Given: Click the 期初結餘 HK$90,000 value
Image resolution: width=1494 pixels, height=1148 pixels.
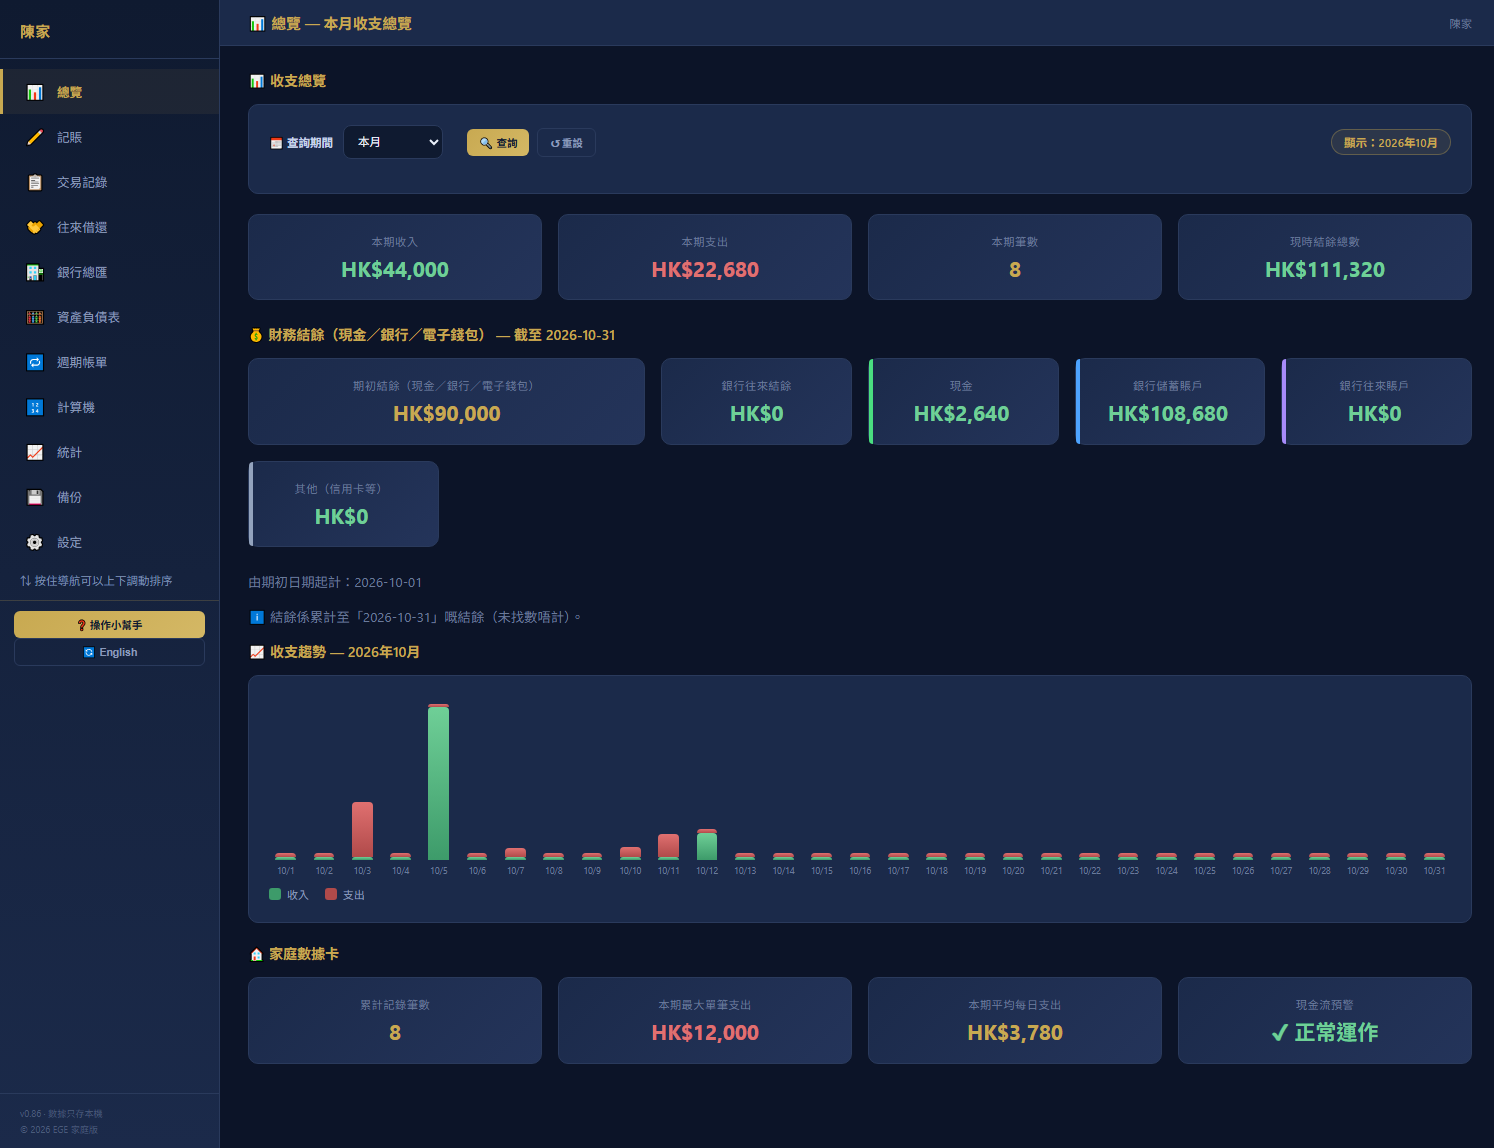Looking at the screenshot, I should click(x=447, y=414).
